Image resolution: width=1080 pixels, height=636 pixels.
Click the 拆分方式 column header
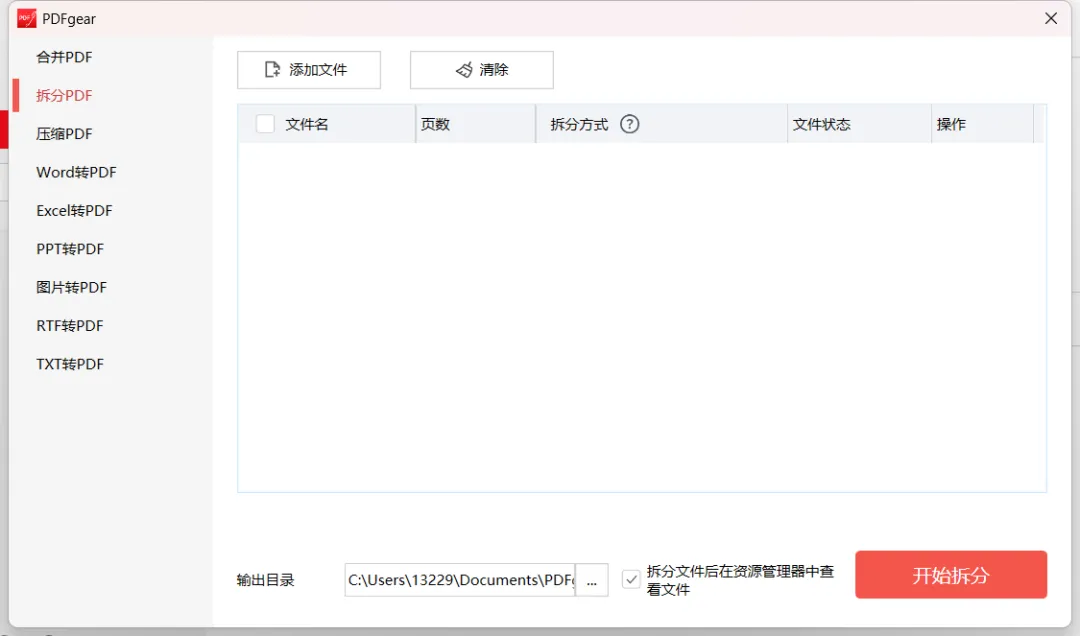click(579, 124)
